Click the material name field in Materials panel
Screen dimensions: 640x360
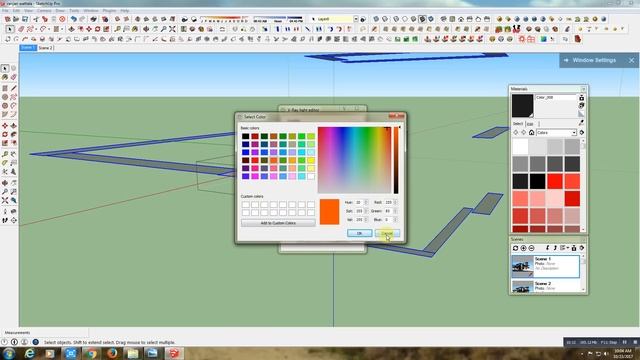(x=556, y=98)
